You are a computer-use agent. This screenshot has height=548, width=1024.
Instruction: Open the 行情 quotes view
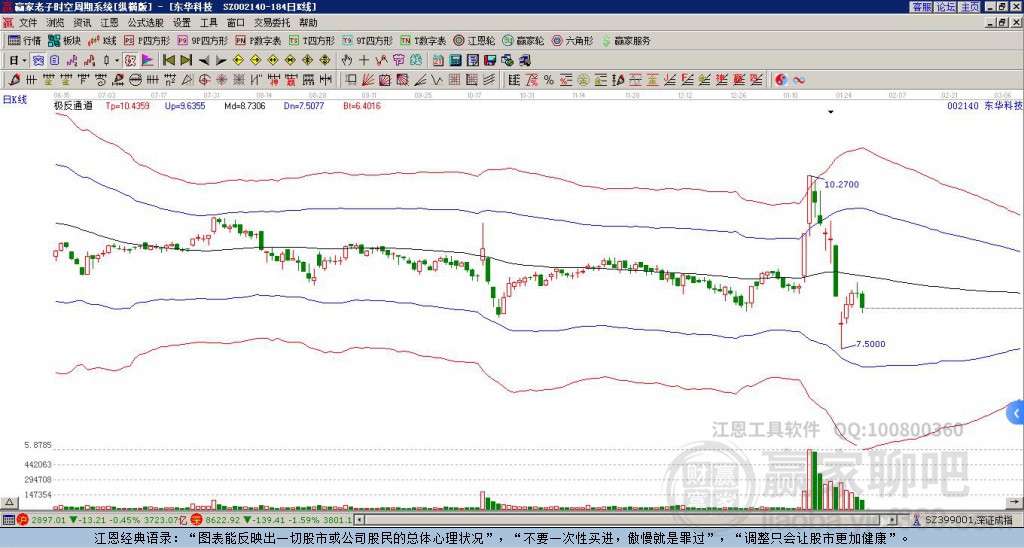[24, 40]
